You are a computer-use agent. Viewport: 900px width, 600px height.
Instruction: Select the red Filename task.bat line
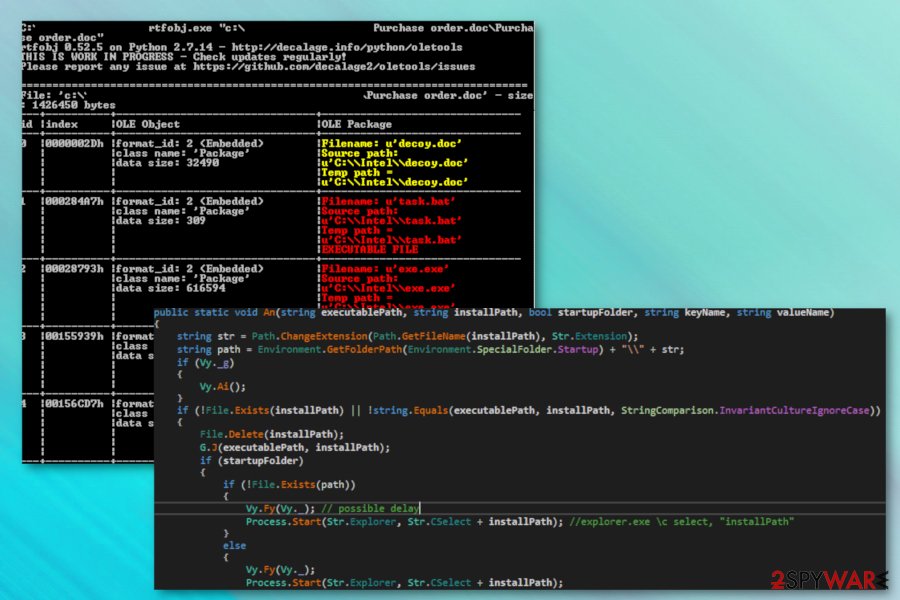(x=388, y=202)
